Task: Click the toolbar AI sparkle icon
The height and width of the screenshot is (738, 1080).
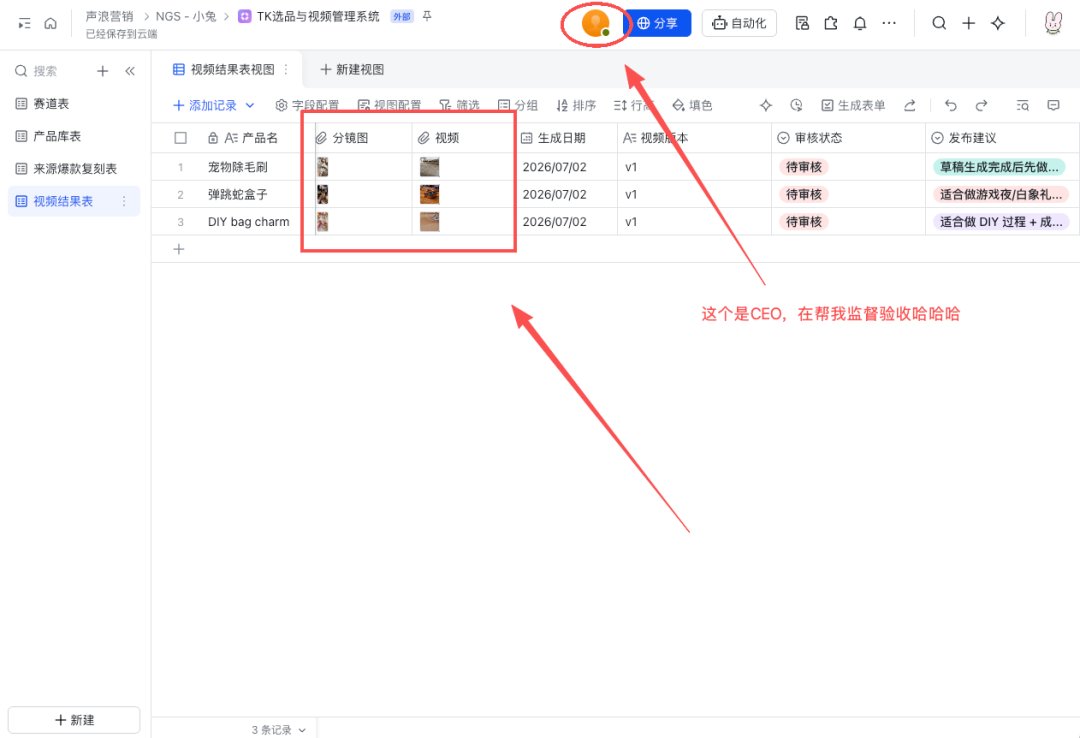Action: (x=766, y=105)
